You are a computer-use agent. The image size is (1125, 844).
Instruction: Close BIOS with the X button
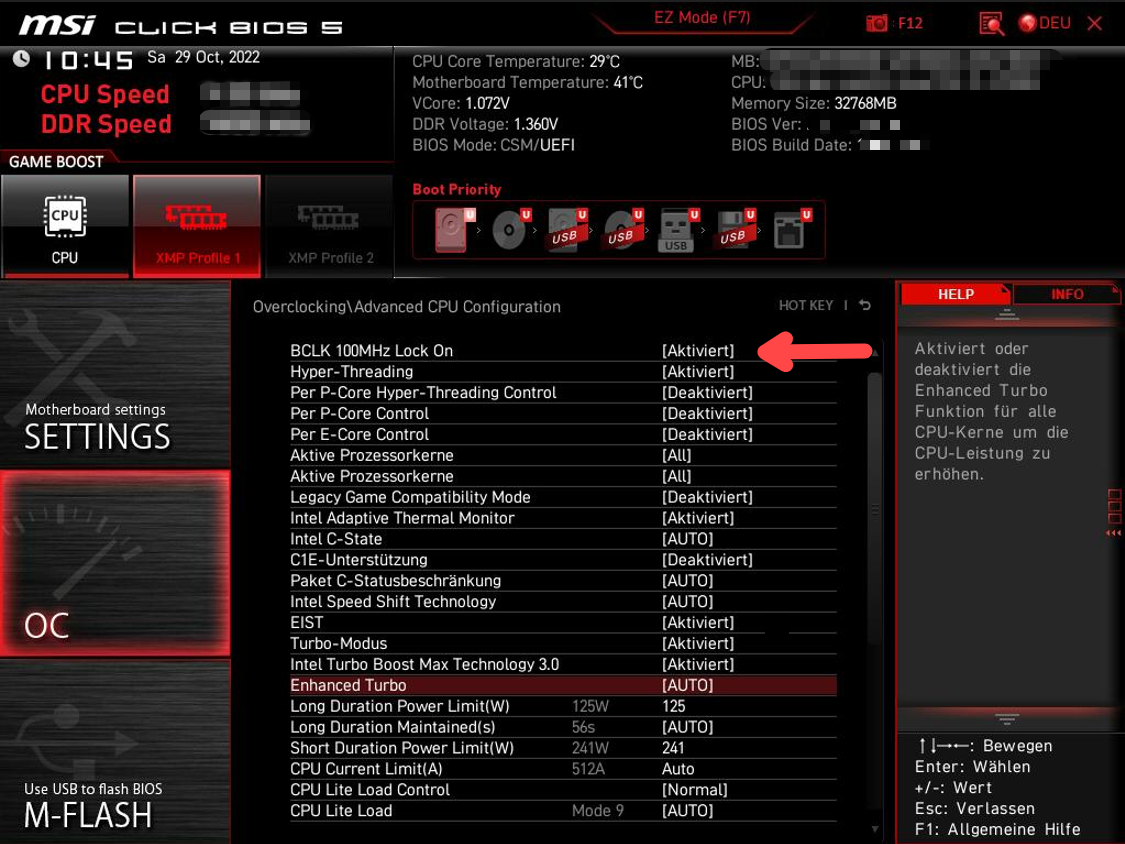click(x=1095, y=24)
